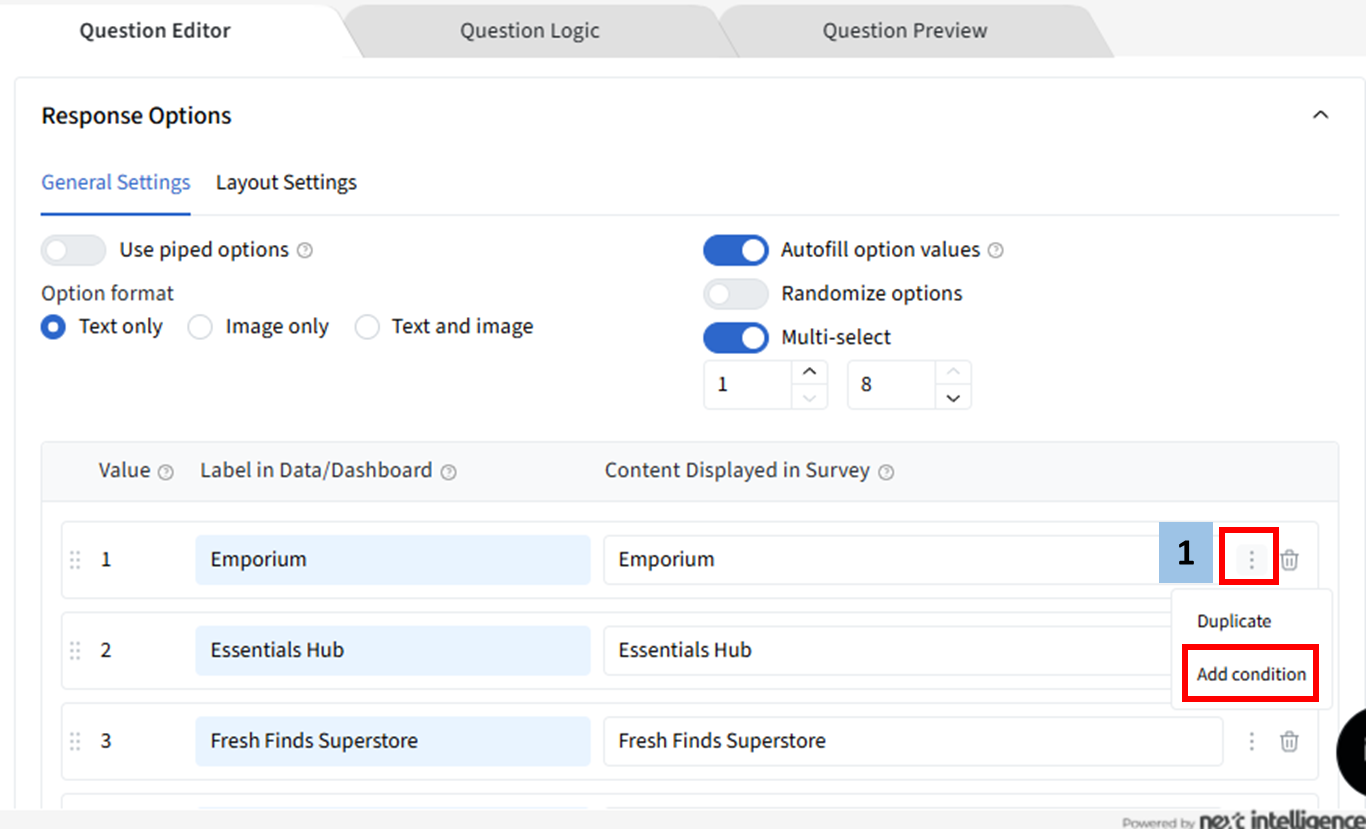Increase the minimum selection count stepper

pos(809,372)
